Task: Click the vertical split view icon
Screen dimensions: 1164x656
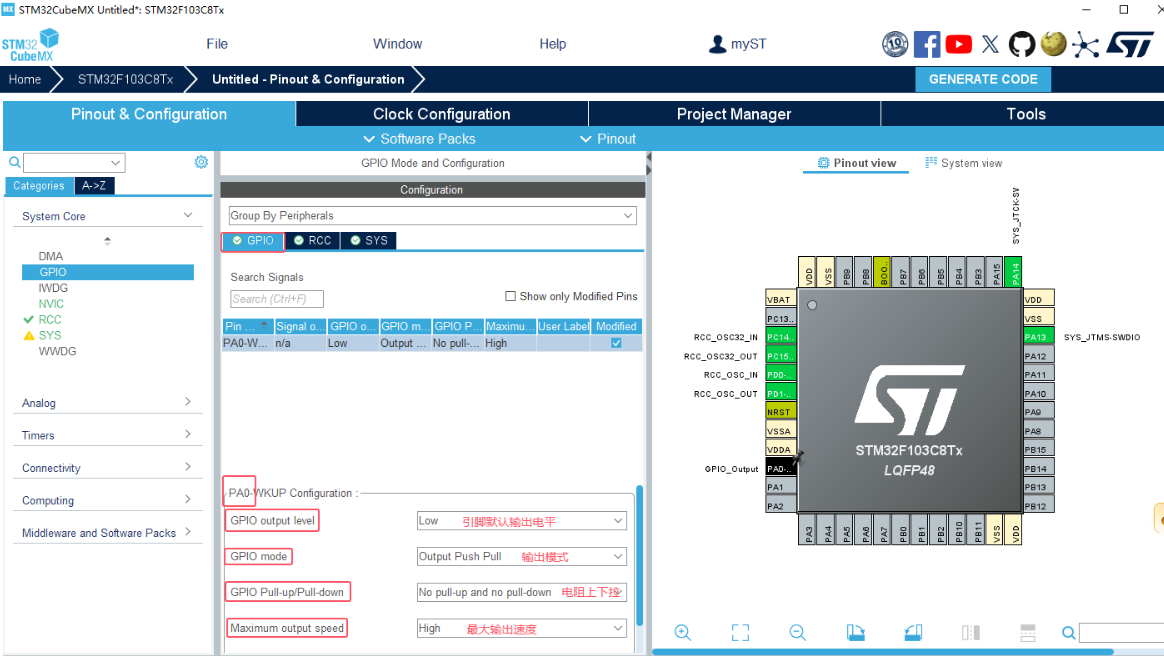Action: [970, 632]
